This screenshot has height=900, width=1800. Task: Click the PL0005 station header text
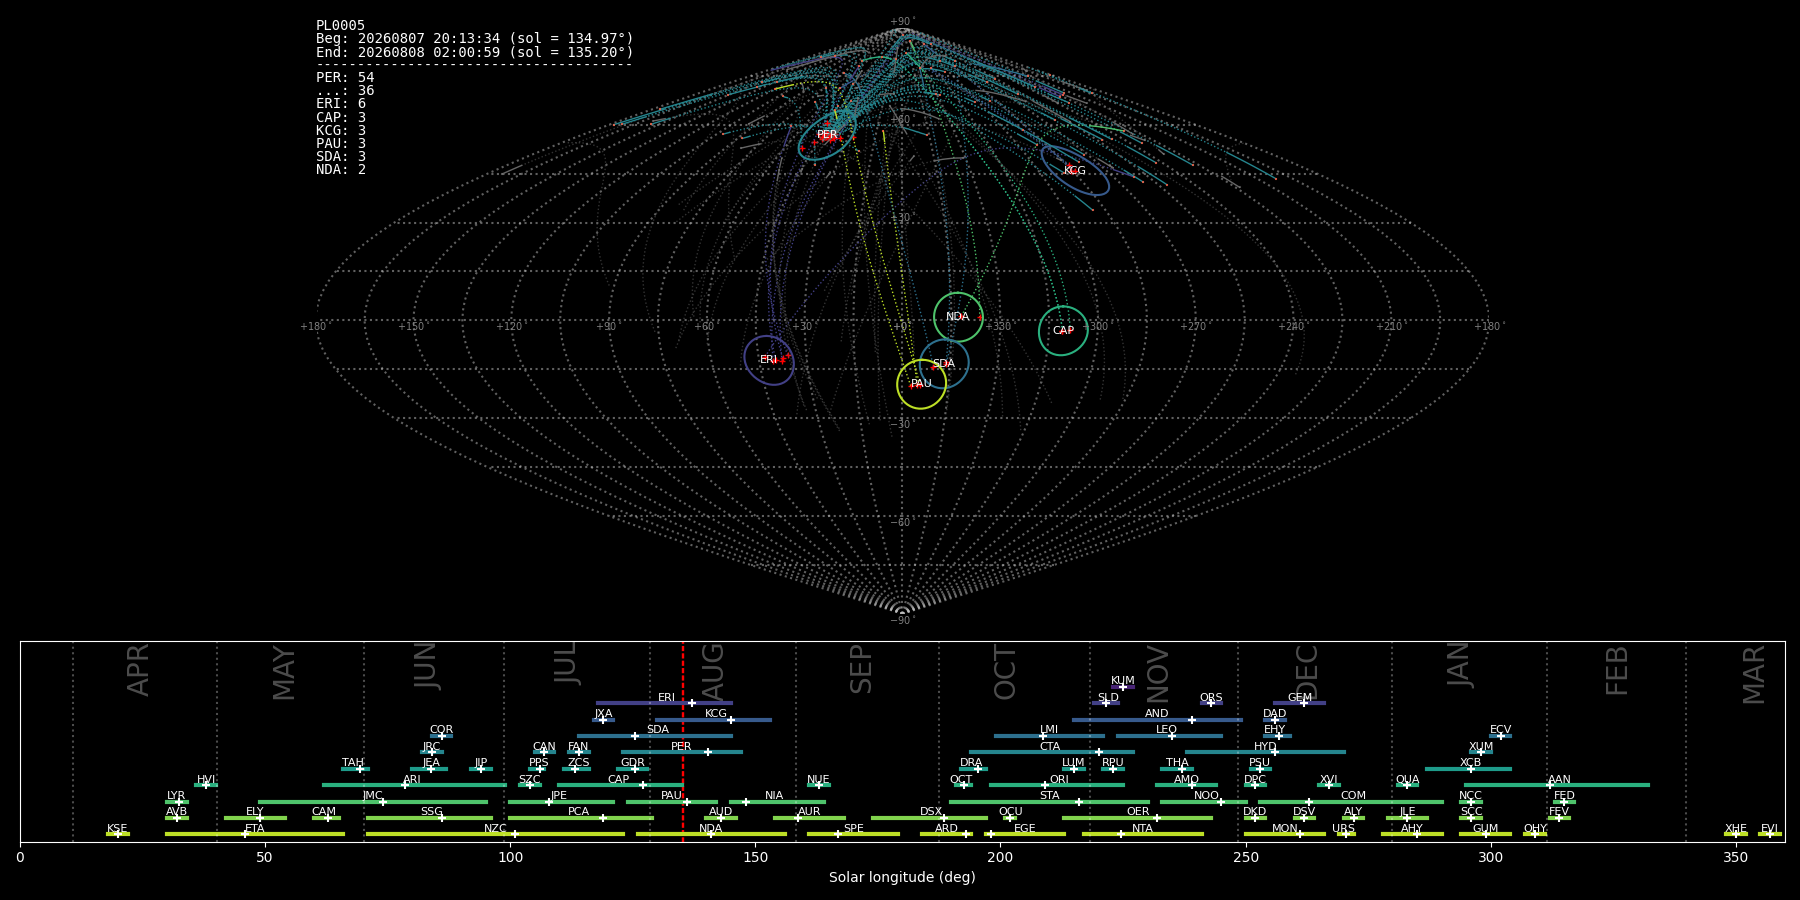coord(340,26)
